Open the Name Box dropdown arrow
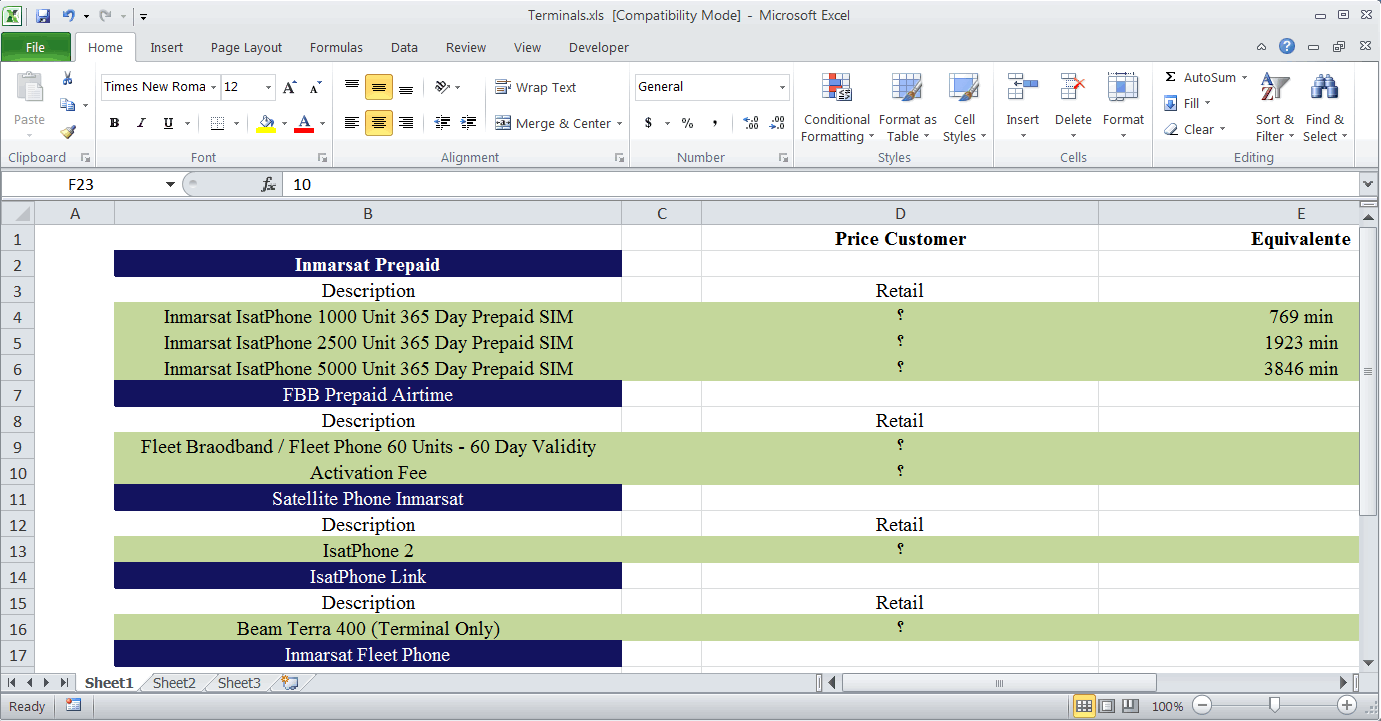Viewport: 1381px width, 721px height. (x=170, y=184)
